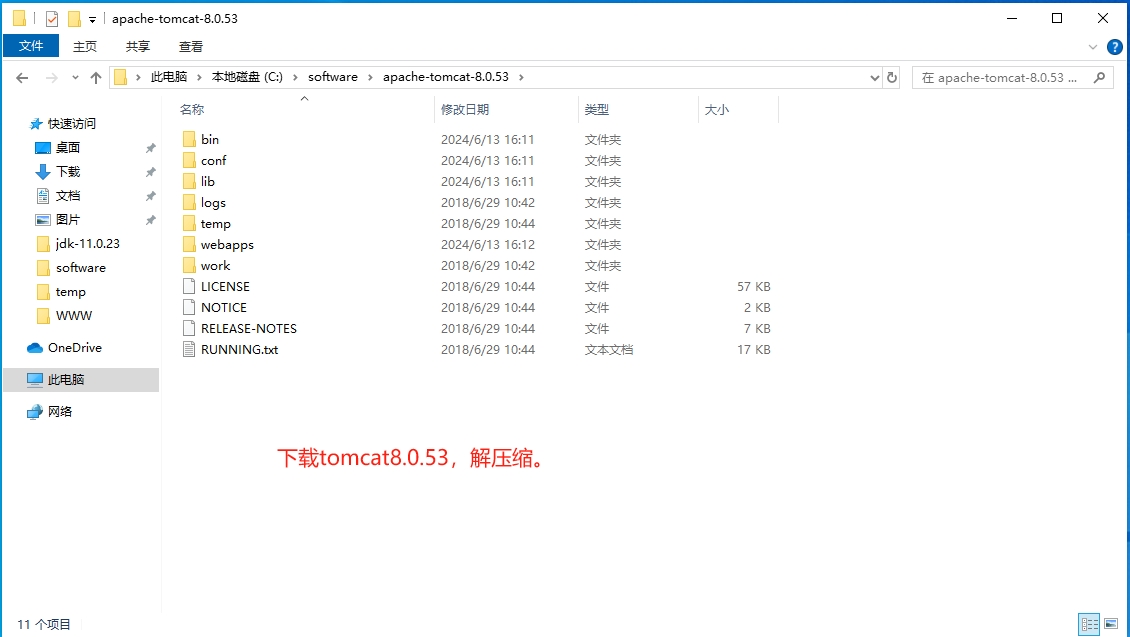Click 本地磁盘 (C:) in the breadcrumb
This screenshot has height=637, width=1130.
pyautogui.click(x=247, y=77)
